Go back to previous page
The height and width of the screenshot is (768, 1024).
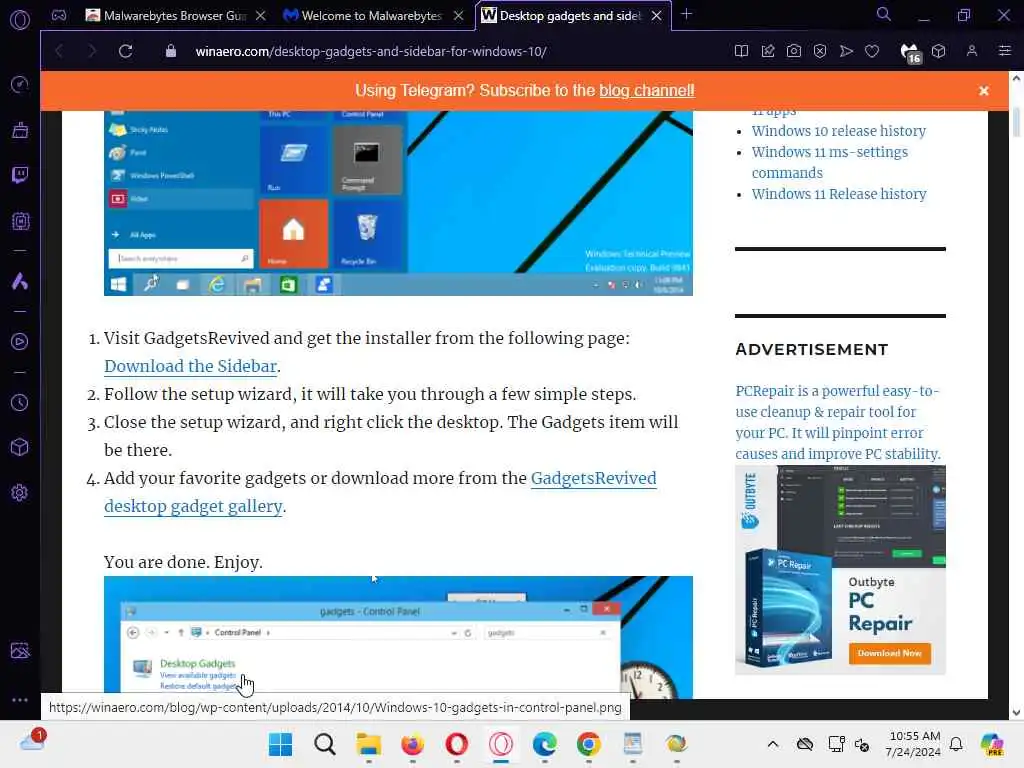[59, 51]
